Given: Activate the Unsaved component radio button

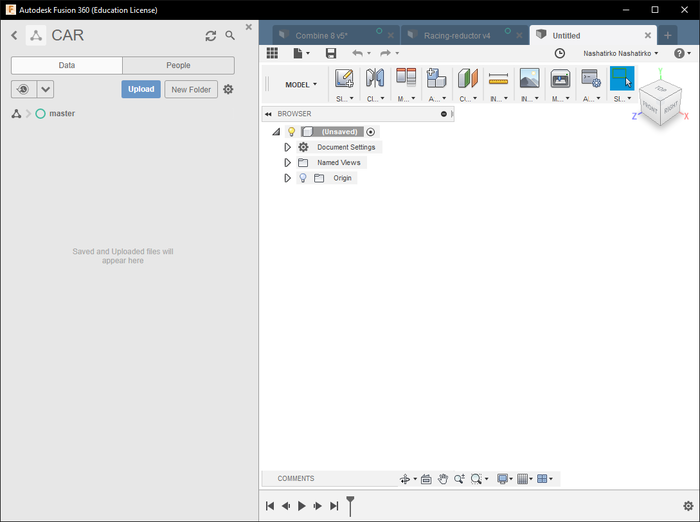Looking at the screenshot, I should 371,132.
